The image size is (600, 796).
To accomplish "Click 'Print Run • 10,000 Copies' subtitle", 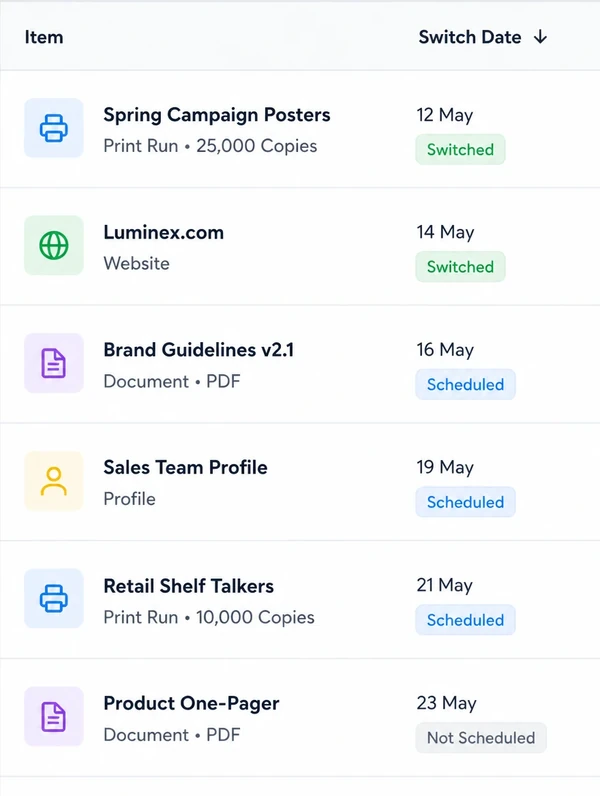I will coord(209,618).
